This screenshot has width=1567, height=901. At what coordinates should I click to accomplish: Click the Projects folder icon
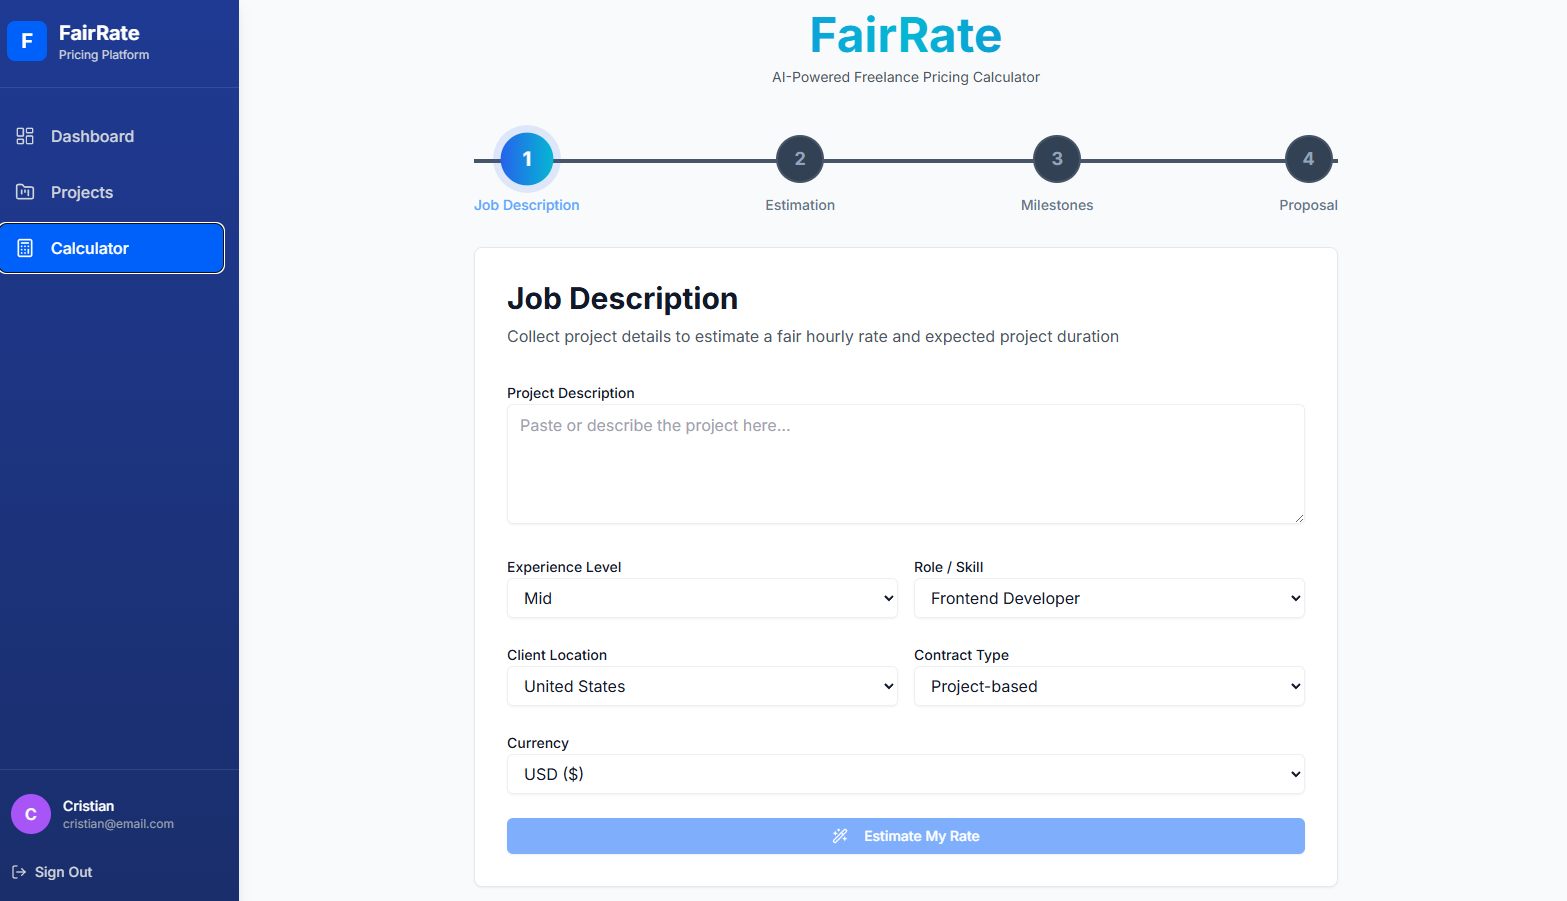(25, 192)
